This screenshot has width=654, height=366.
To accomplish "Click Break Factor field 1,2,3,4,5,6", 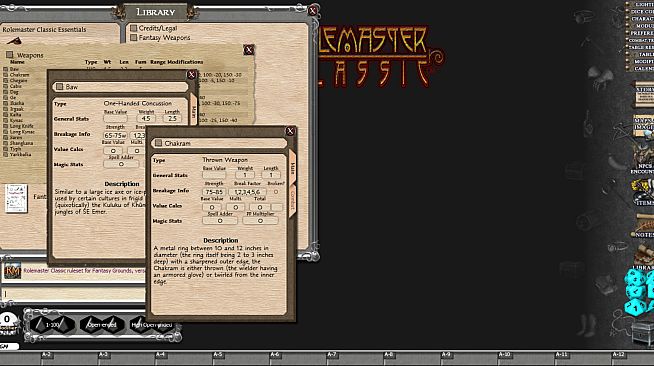I will (247, 192).
